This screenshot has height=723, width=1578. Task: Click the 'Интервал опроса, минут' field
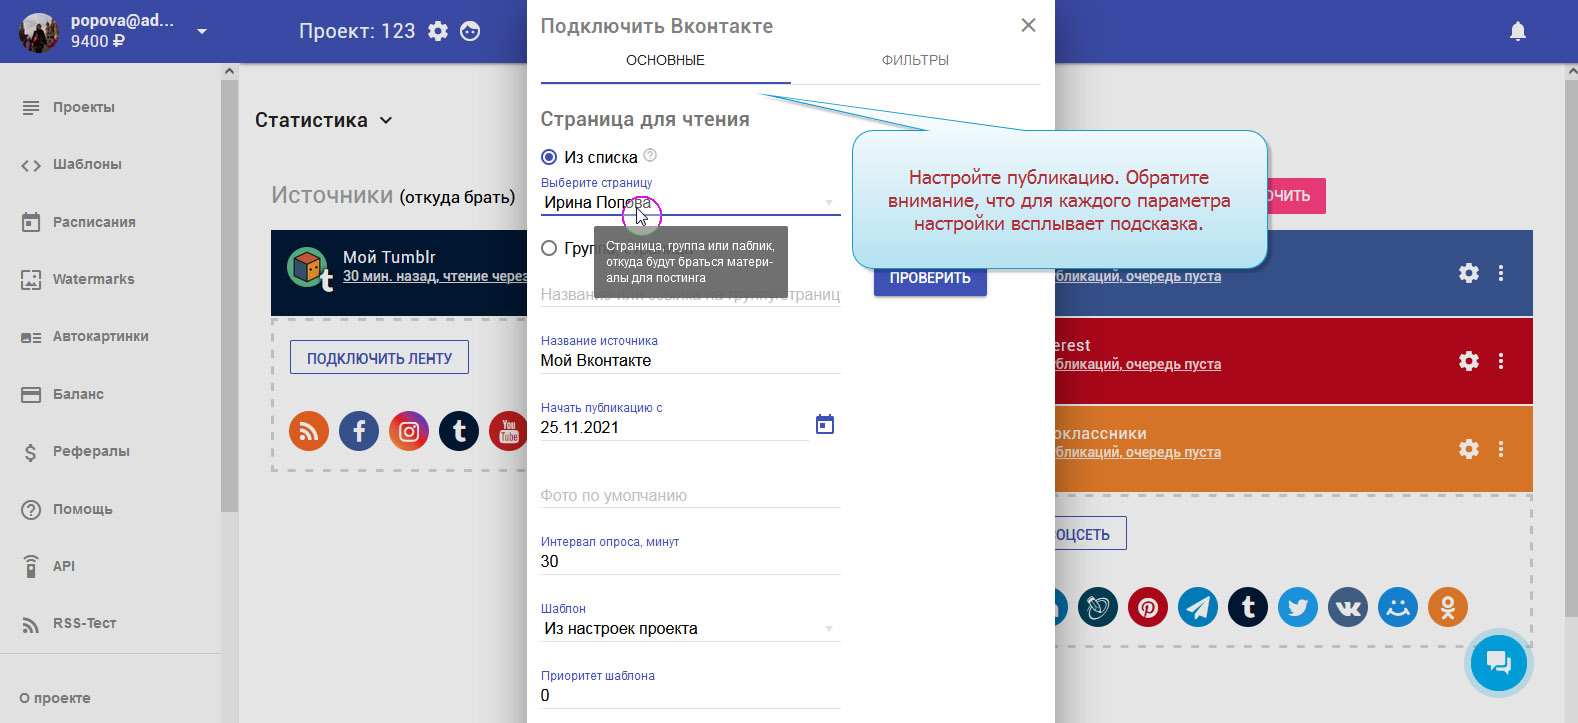tap(690, 561)
